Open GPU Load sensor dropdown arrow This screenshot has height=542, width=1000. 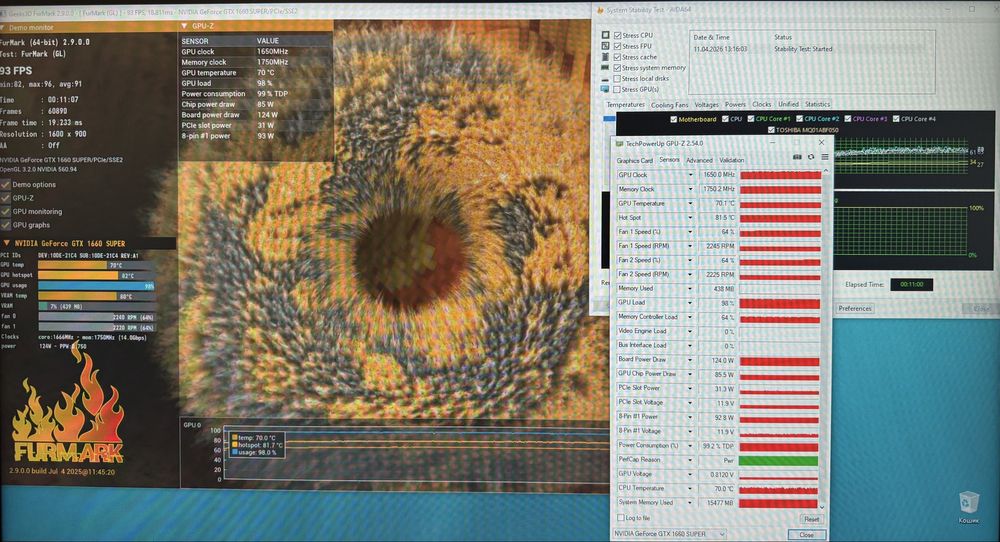click(690, 303)
